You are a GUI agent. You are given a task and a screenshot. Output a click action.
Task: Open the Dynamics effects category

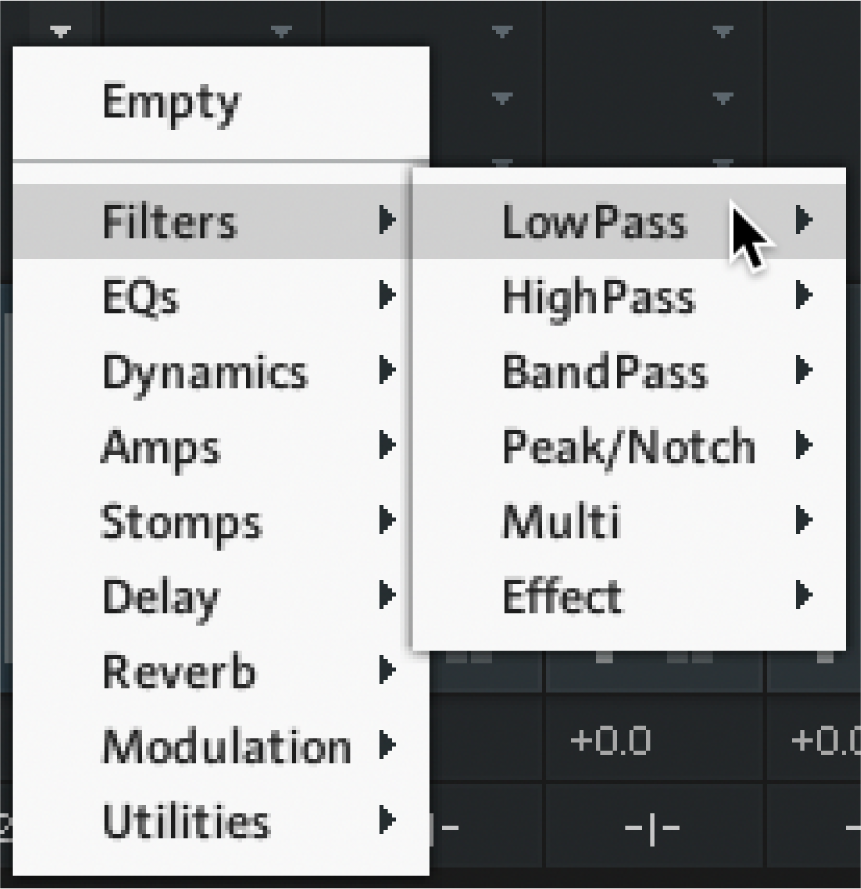pyautogui.click(x=204, y=372)
